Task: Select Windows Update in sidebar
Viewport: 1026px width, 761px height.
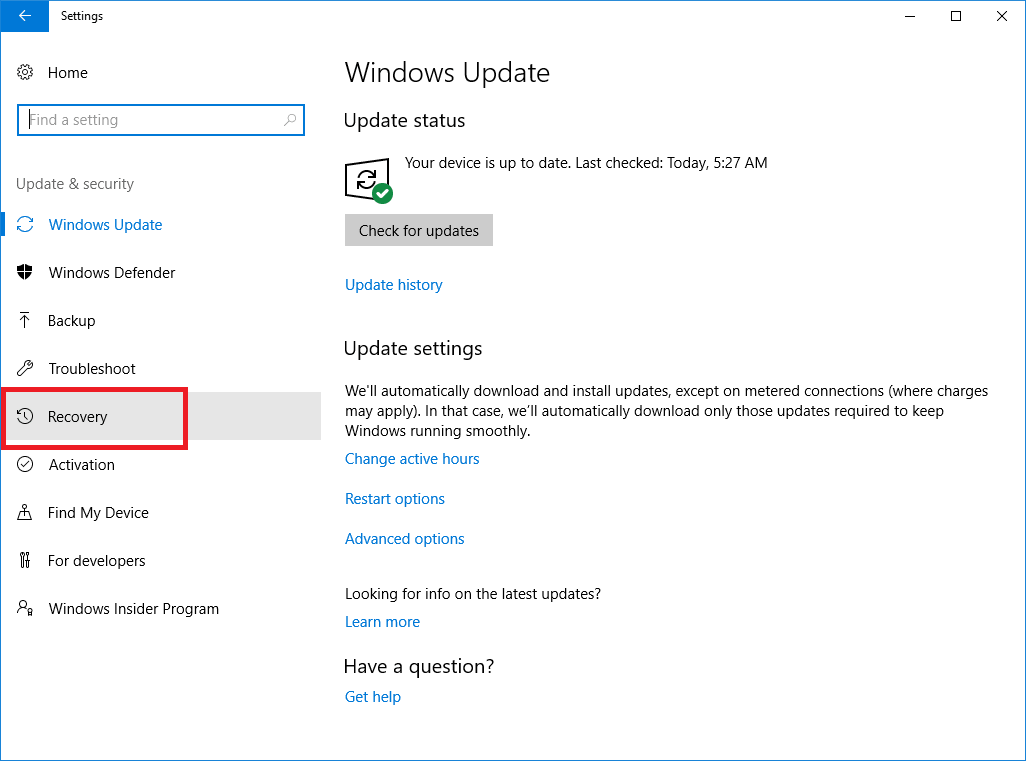Action: pyautogui.click(x=105, y=225)
